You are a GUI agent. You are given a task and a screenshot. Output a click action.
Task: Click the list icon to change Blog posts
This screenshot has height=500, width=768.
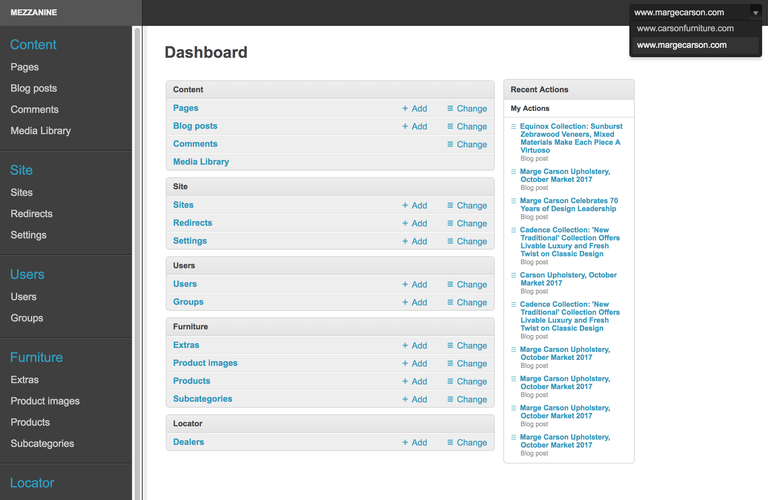pyautogui.click(x=450, y=127)
